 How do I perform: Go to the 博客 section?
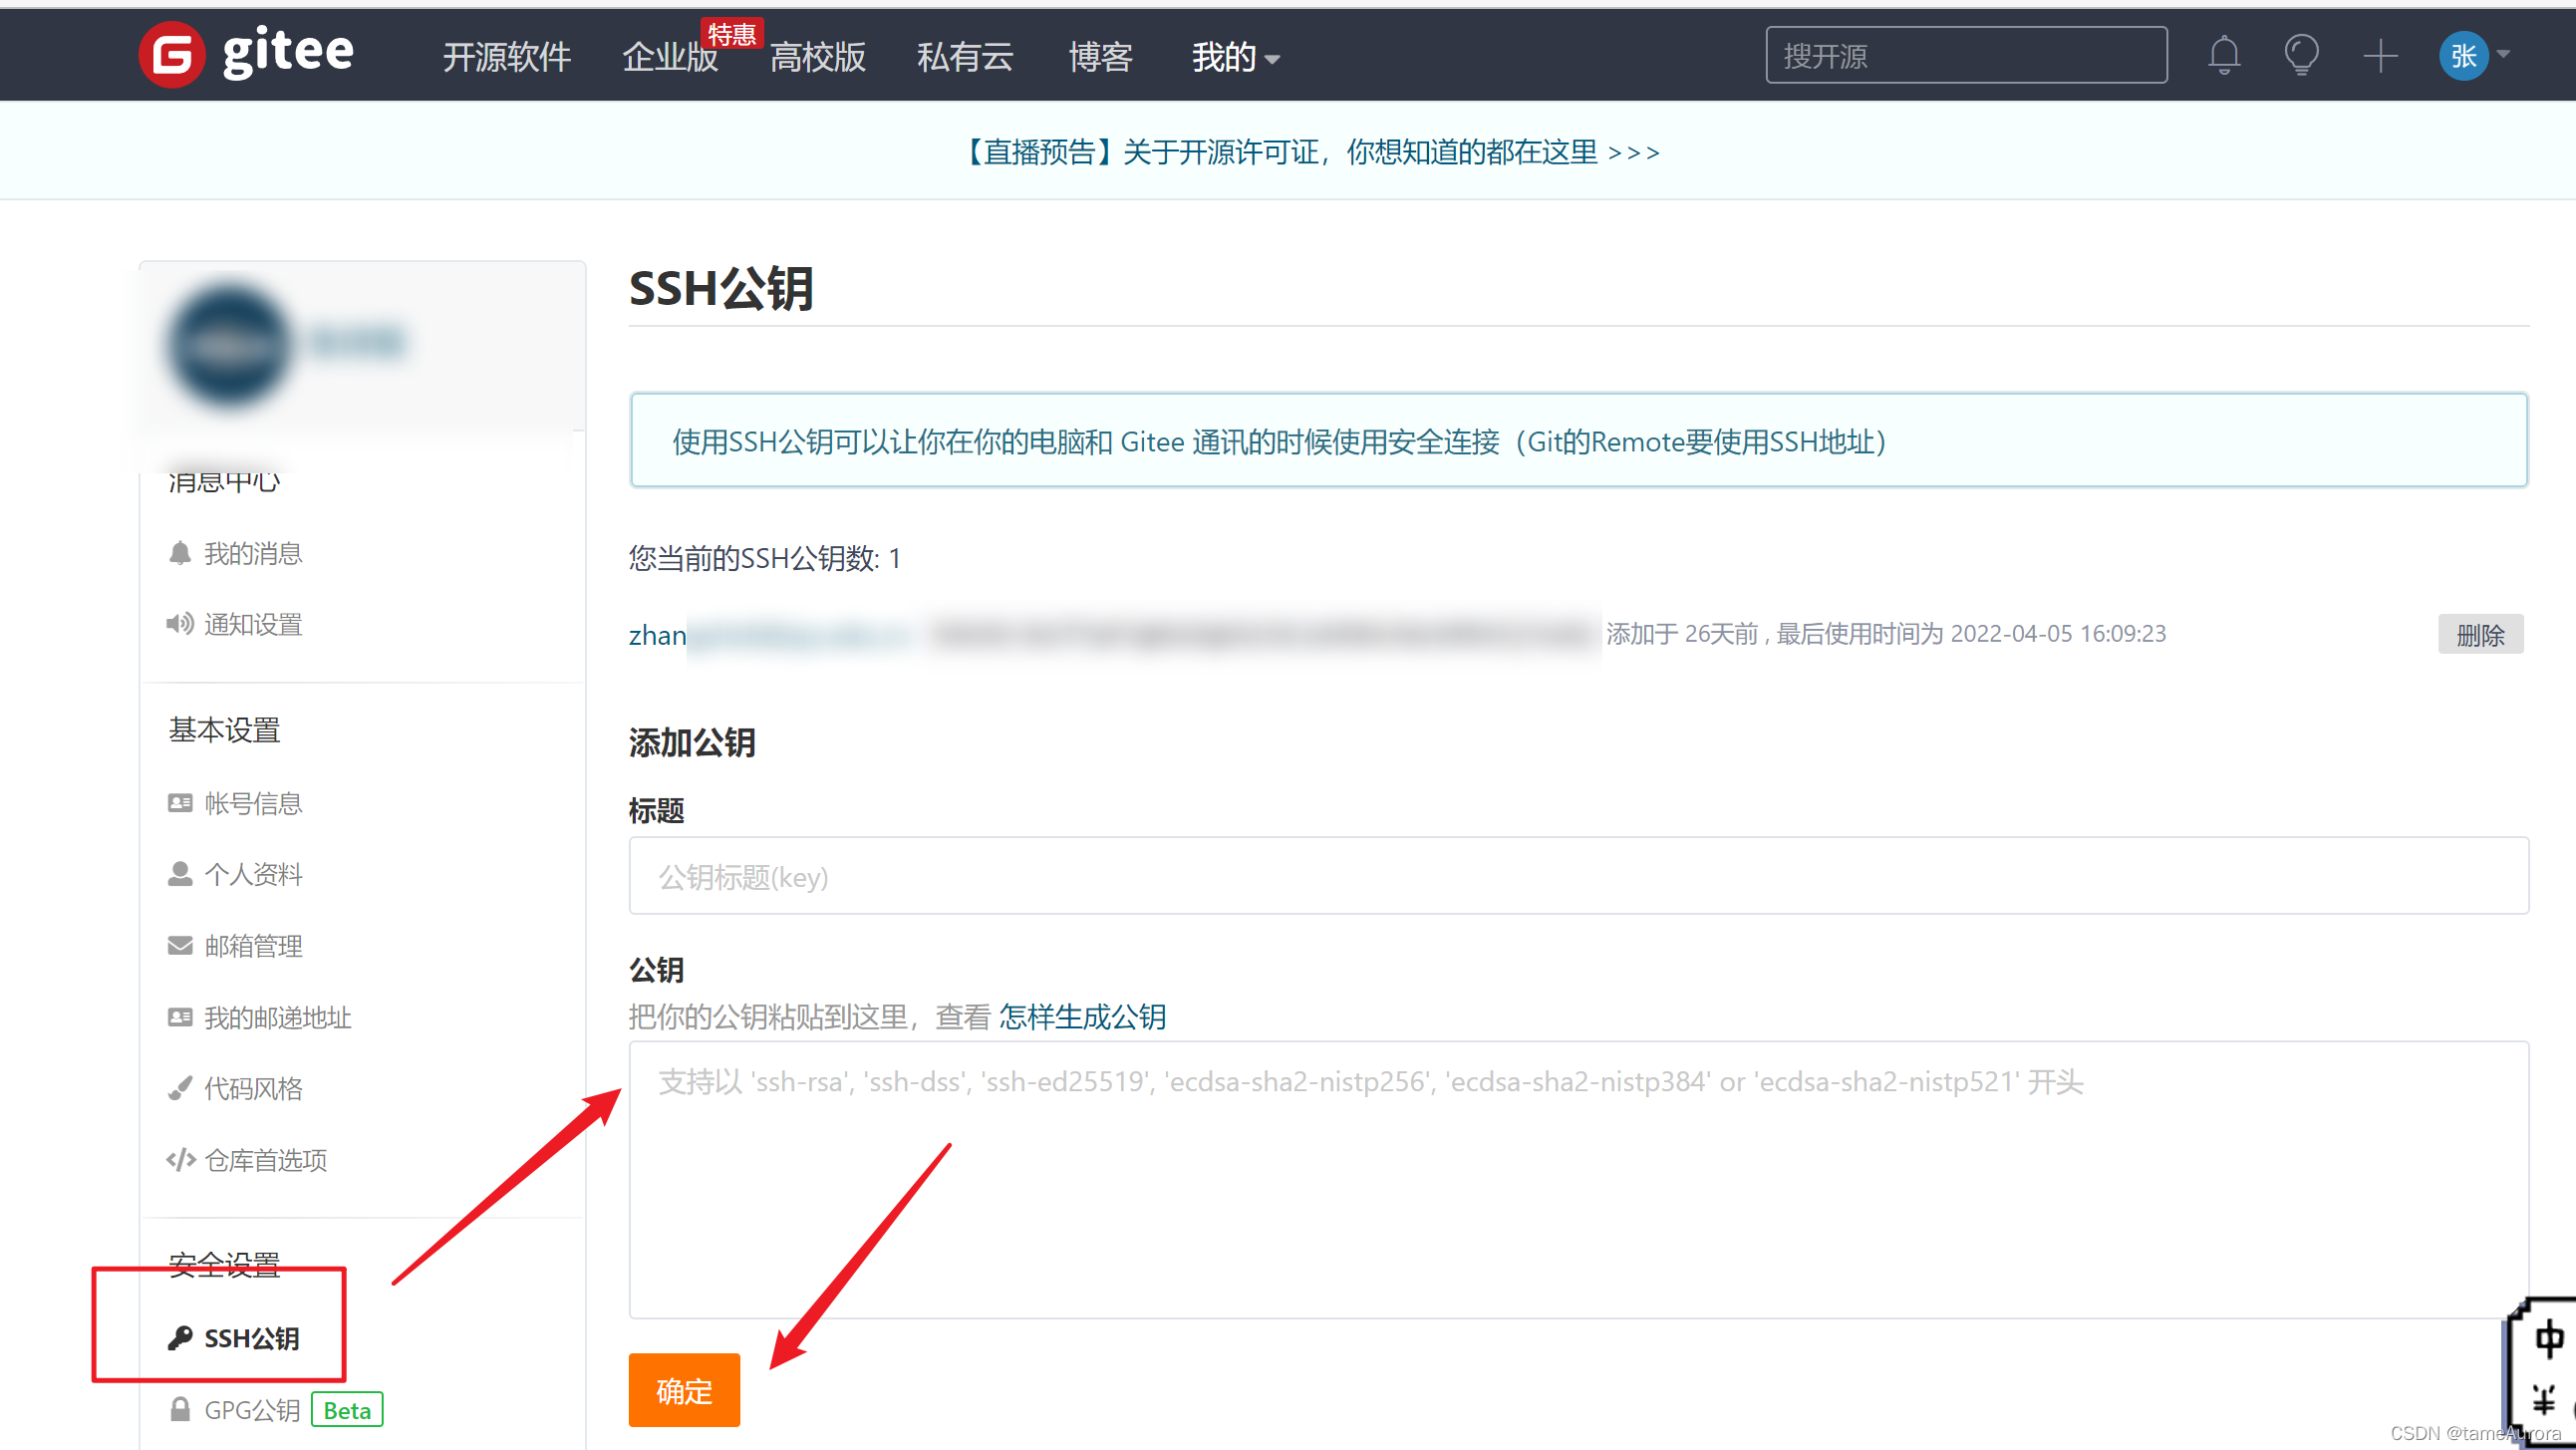[x=1100, y=57]
